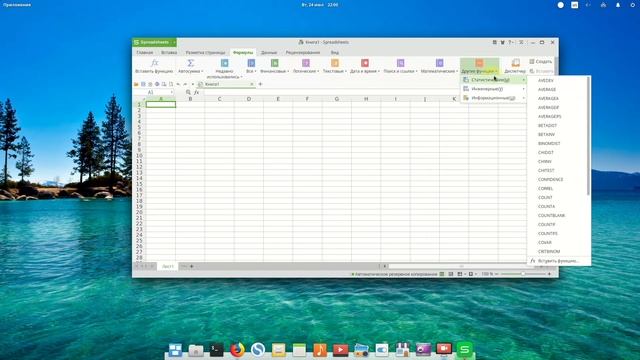The width and height of the screenshot is (640, 360).
Task: Click the AutoSum sigma icon
Action: click(x=190, y=63)
